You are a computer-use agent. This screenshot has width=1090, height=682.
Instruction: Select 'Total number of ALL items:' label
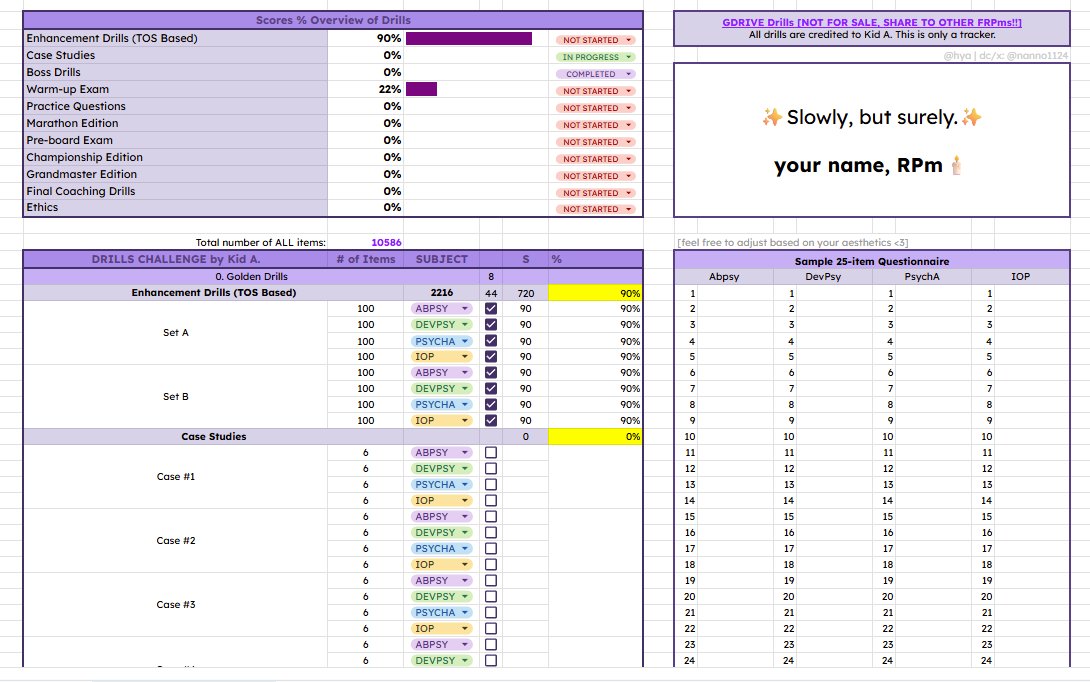tap(260, 242)
